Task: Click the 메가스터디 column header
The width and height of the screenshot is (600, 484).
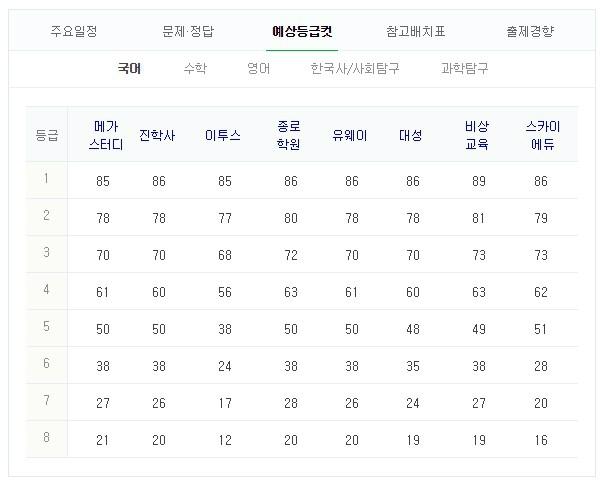Action: (105, 135)
